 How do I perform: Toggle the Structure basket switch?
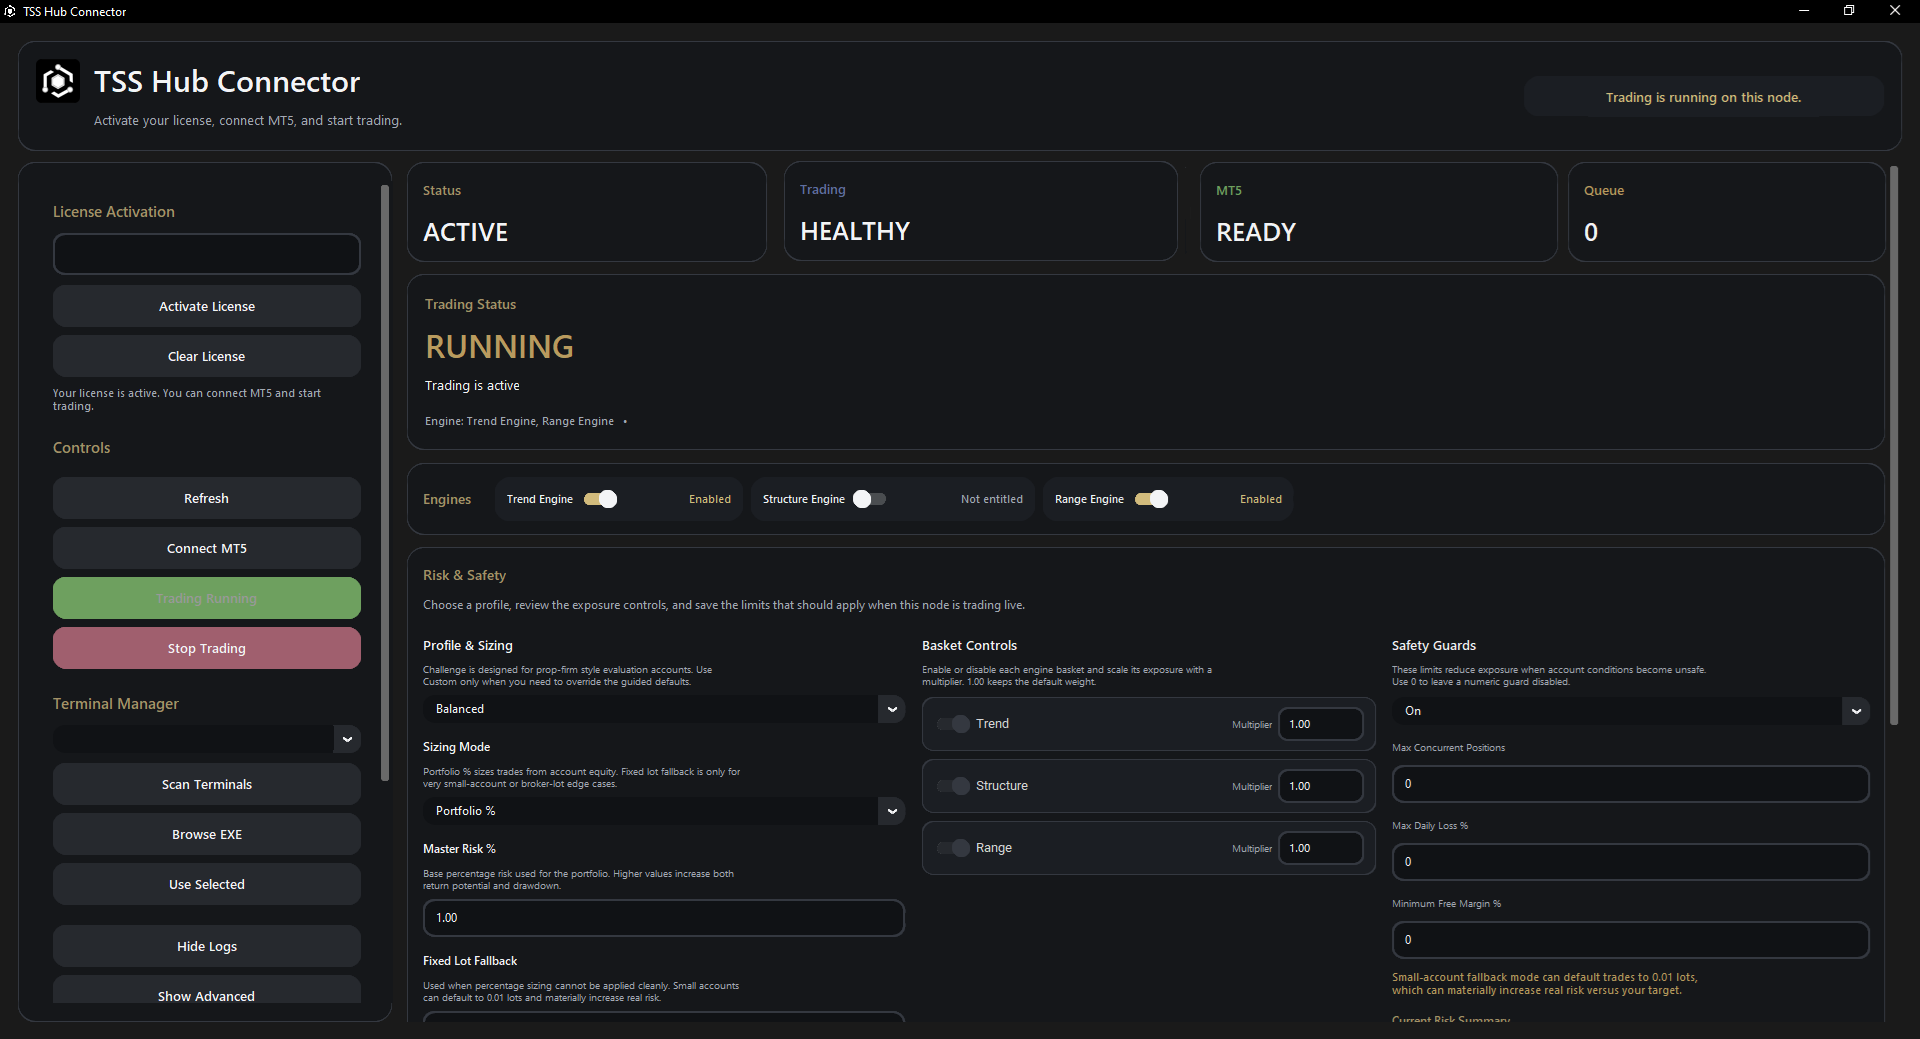coord(954,786)
